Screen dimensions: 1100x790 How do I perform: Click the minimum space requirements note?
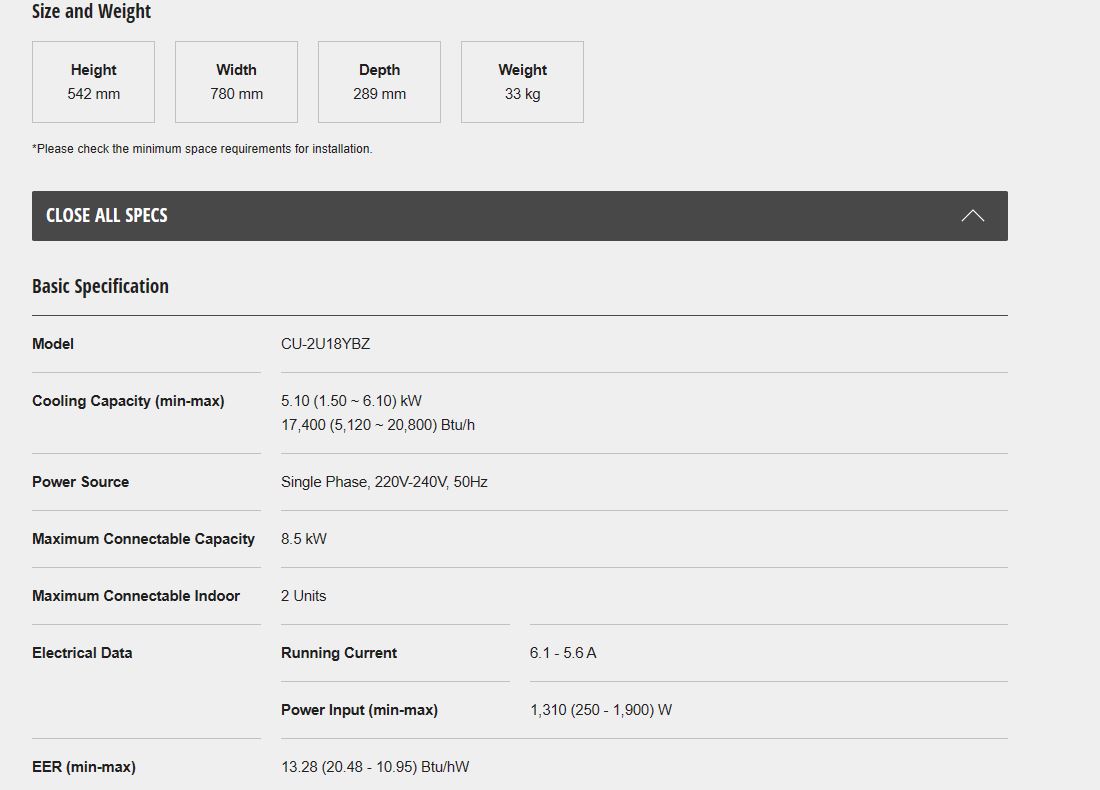(202, 149)
